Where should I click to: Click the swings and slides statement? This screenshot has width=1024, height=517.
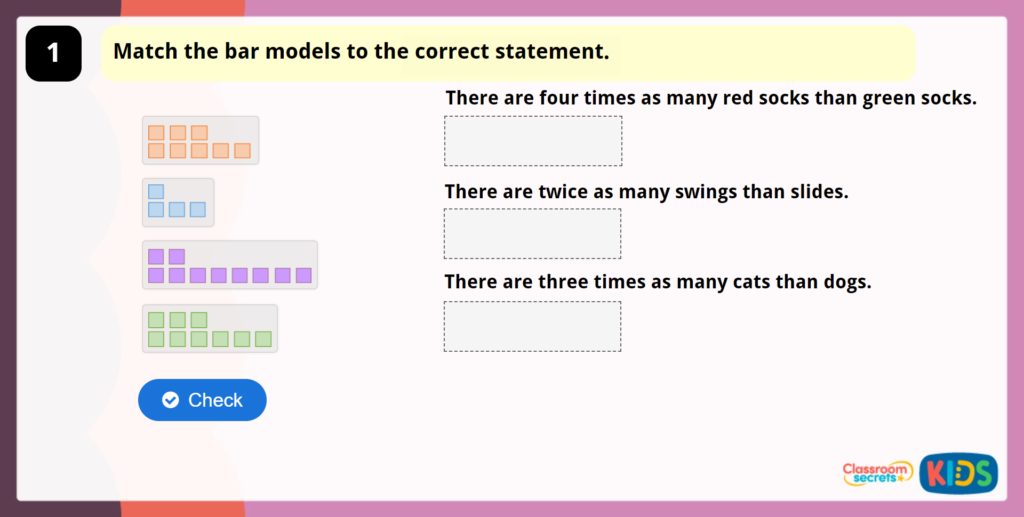click(646, 191)
